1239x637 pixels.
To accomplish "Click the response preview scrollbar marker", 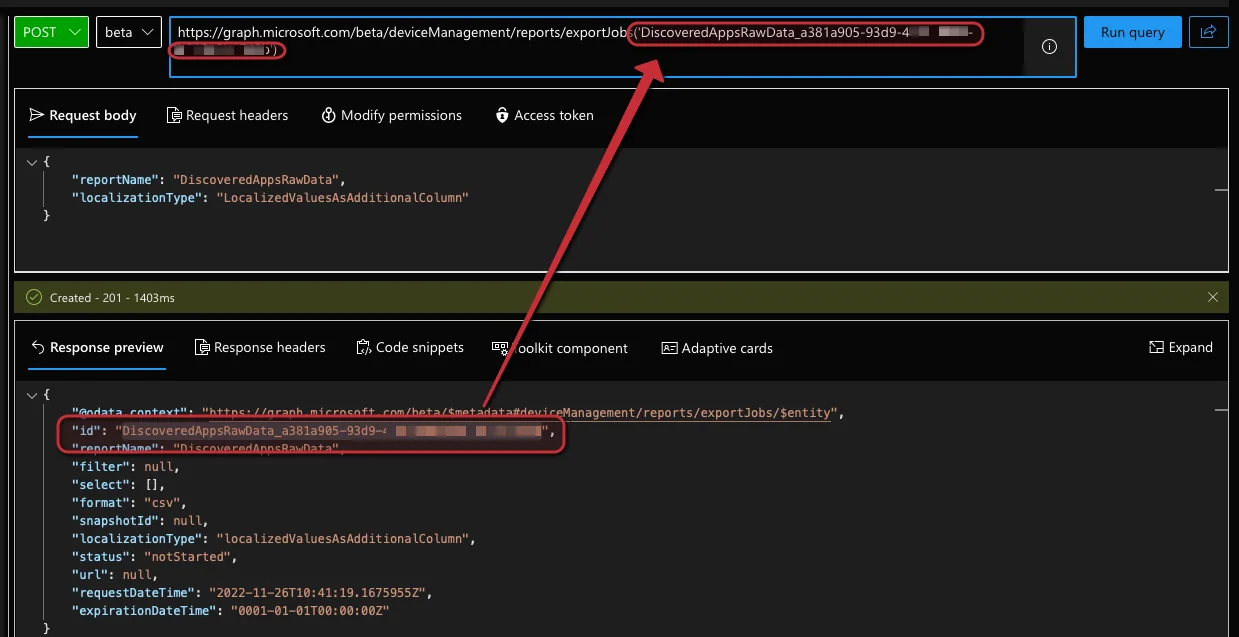I will tap(1221, 409).
